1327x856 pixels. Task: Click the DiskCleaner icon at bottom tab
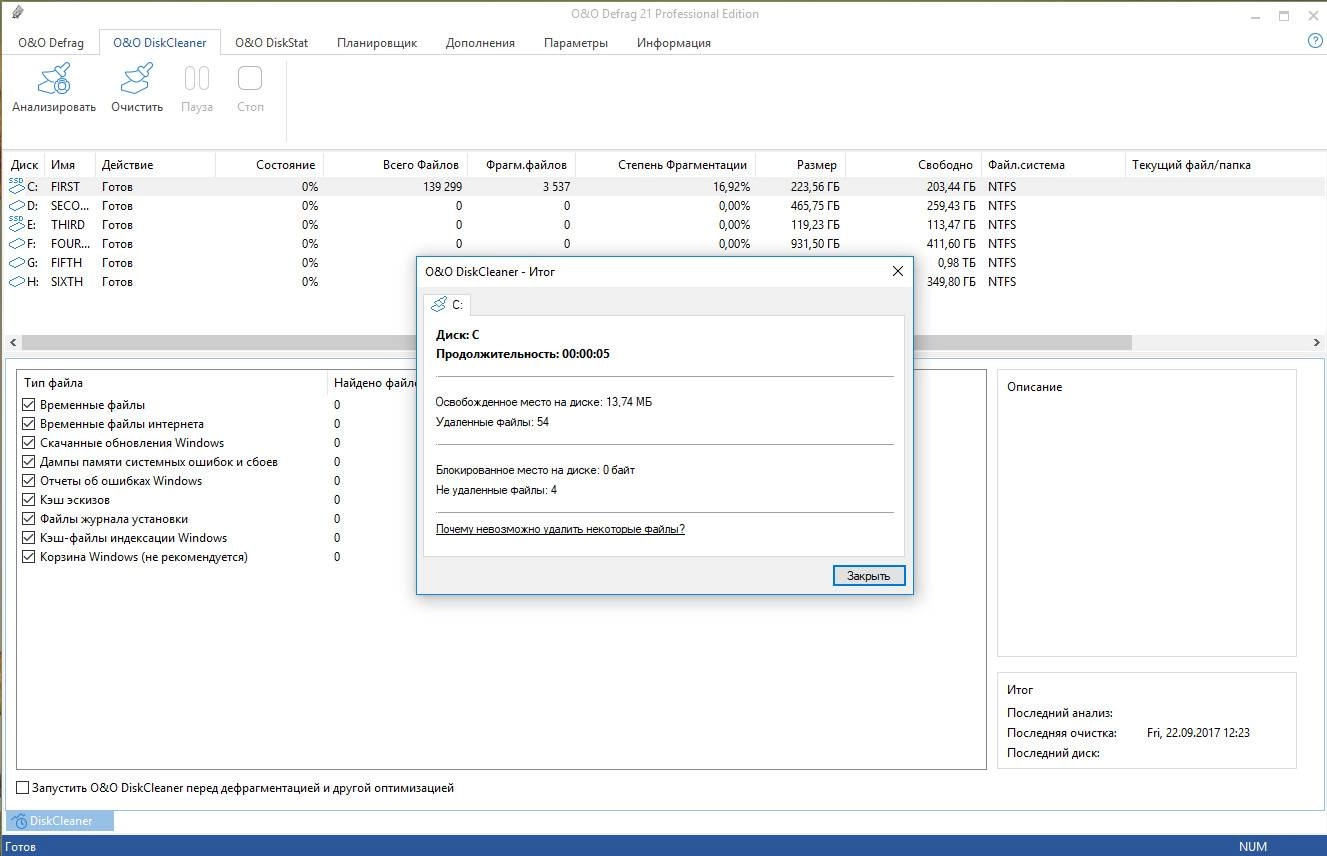tap(18, 821)
